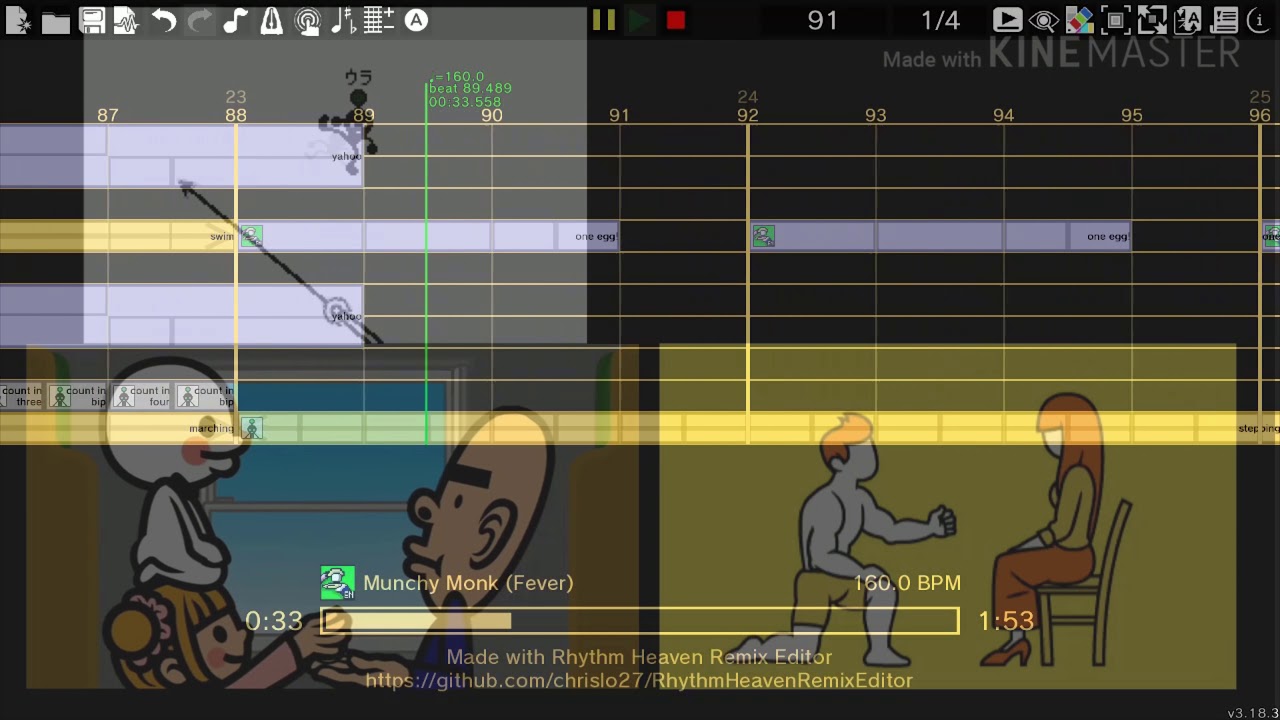Viewport: 1280px width, 720px height.
Task: Click the 0:33 elapsed time label
Action: click(x=273, y=621)
